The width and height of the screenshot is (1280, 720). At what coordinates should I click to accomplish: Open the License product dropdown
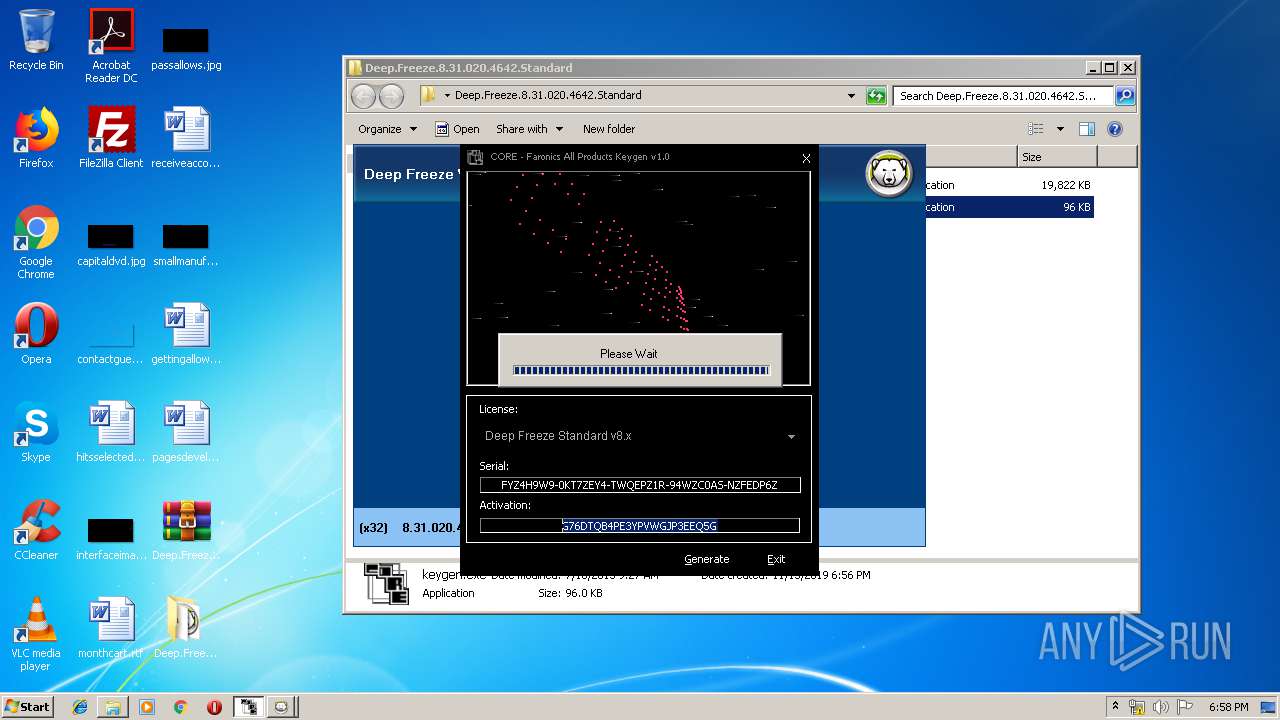click(640, 436)
